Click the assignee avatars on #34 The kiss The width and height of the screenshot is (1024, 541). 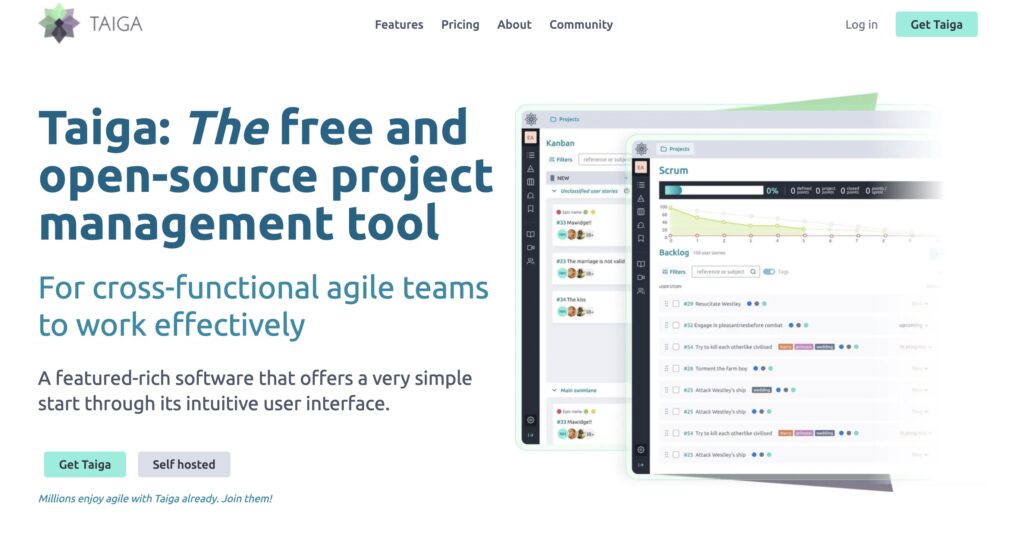coord(575,312)
